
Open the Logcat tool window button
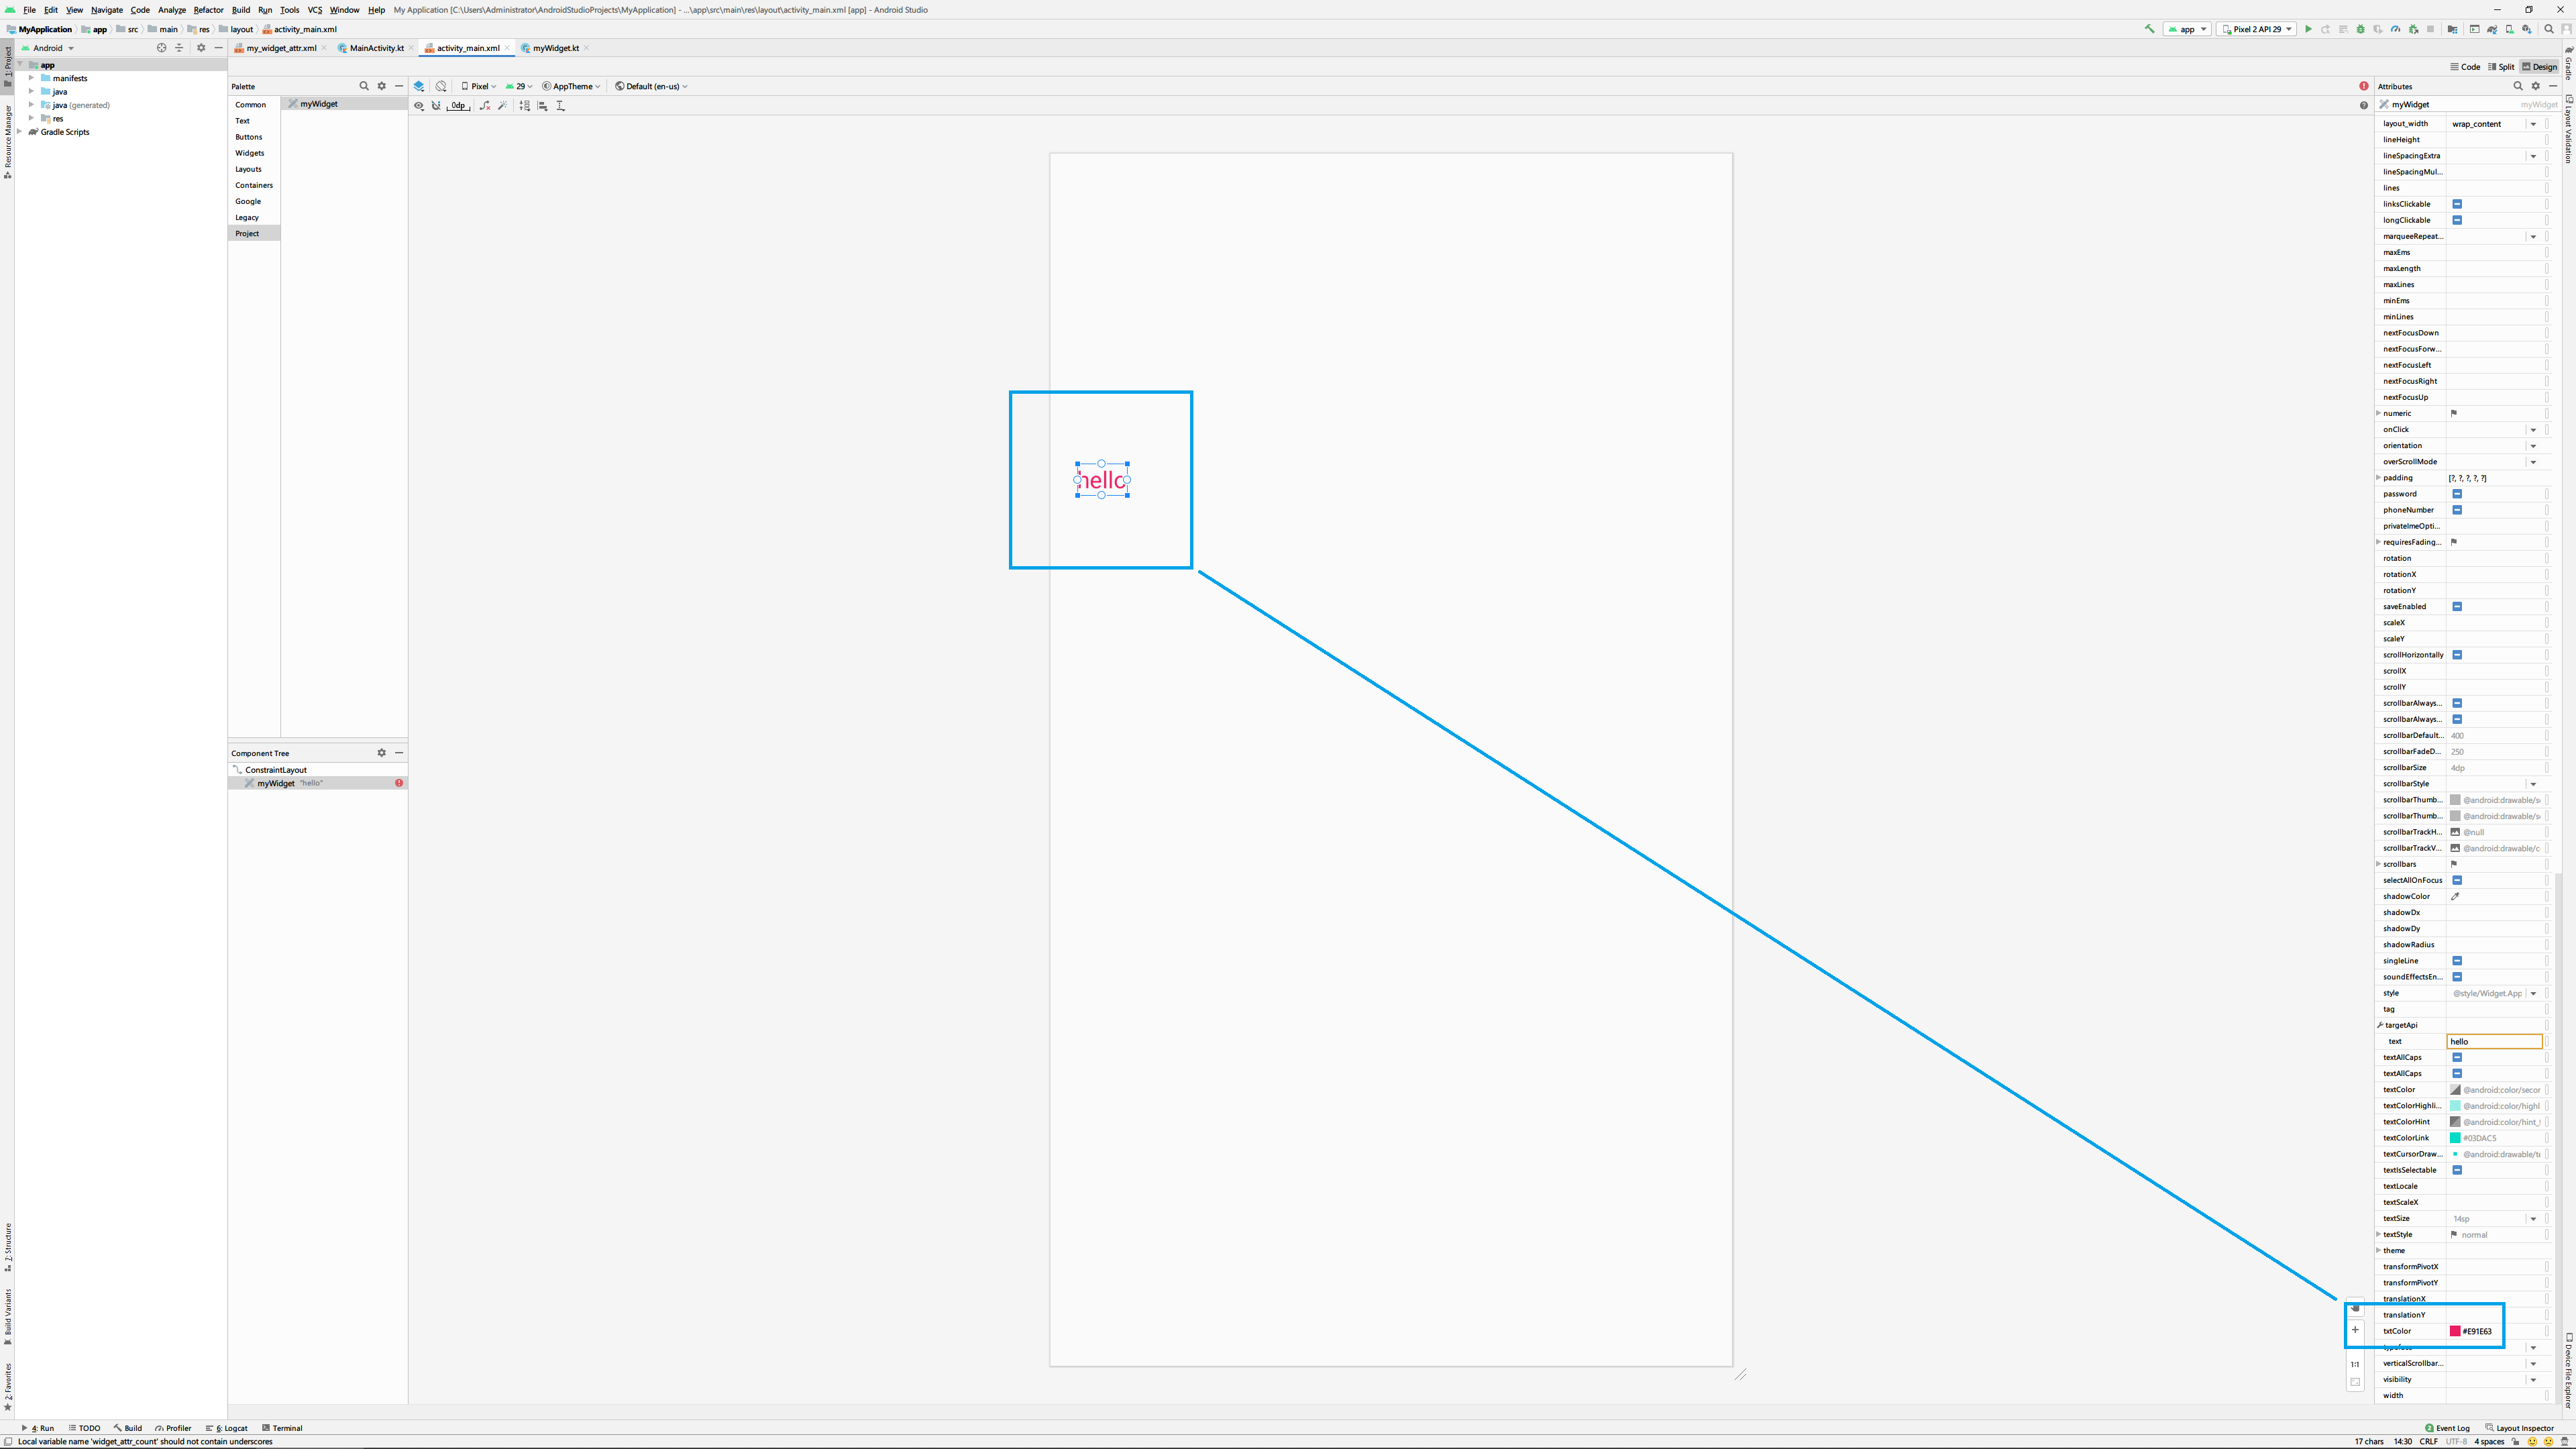(x=227, y=1428)
